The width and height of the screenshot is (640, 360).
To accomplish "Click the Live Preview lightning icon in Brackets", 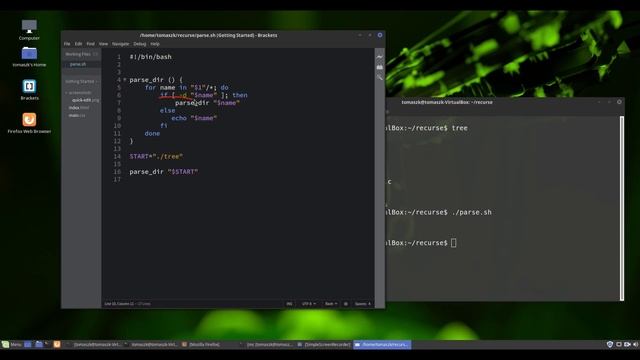I will pos(380,57).
